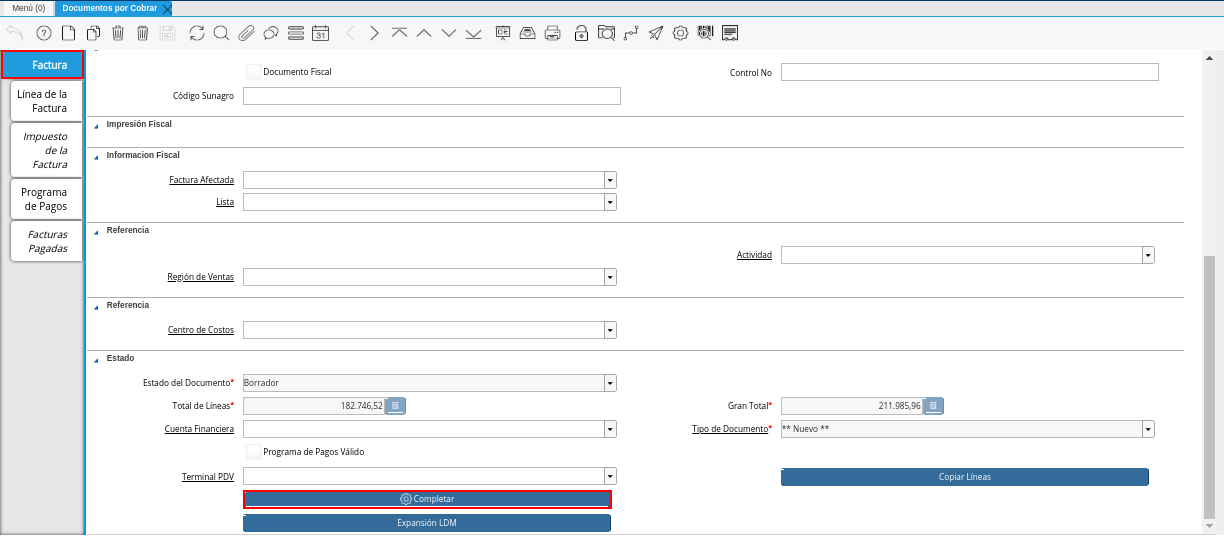Viewport: 1224px width, 536px height.
Task: Create a new record with blank page icon
Action: pos(68,33)
